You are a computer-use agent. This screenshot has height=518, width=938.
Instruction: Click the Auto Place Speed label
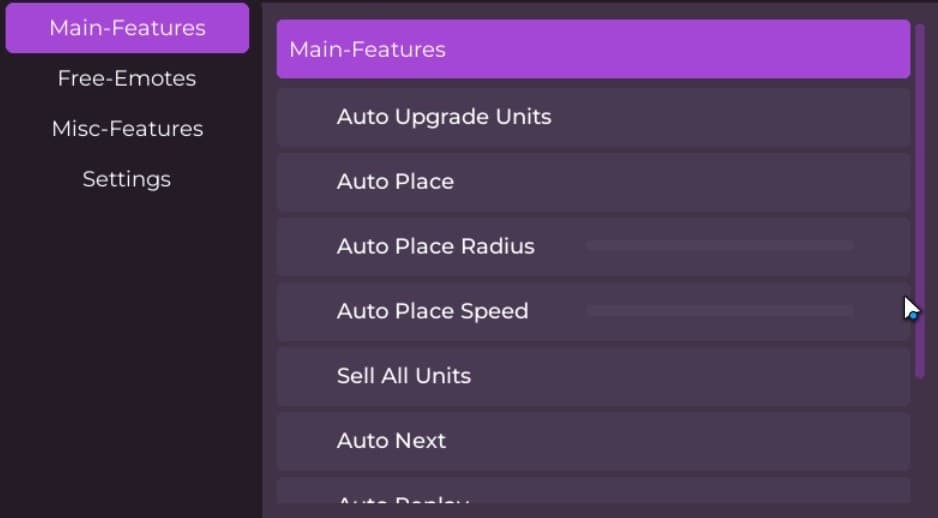tap(432, 311)
